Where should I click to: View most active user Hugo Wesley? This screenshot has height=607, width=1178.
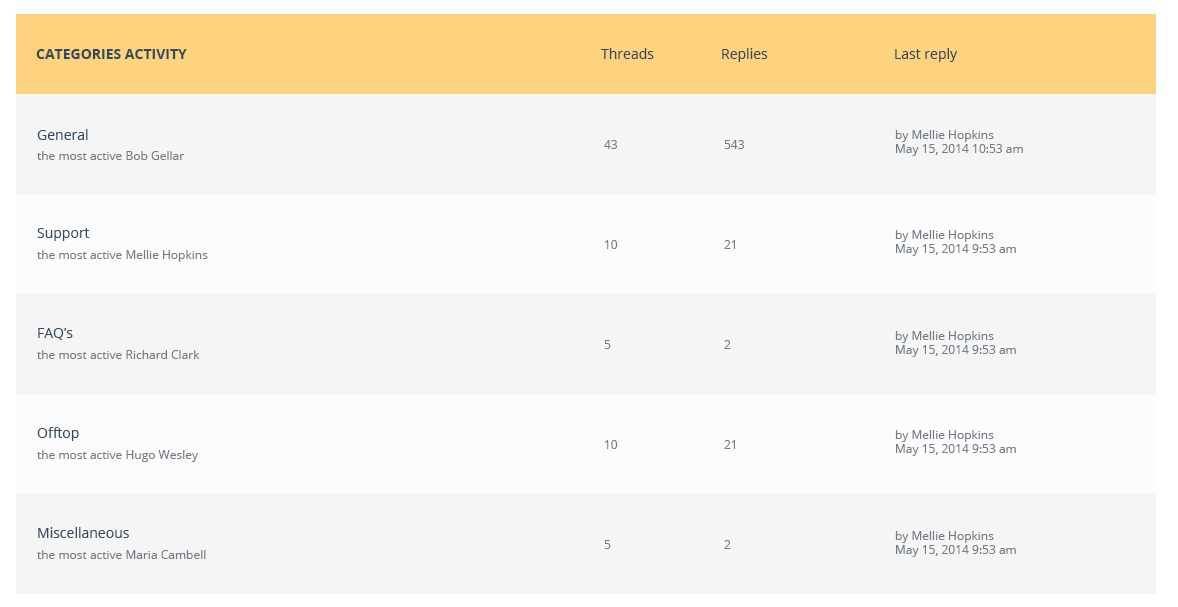pyautogui.click(x=162, y=455)
